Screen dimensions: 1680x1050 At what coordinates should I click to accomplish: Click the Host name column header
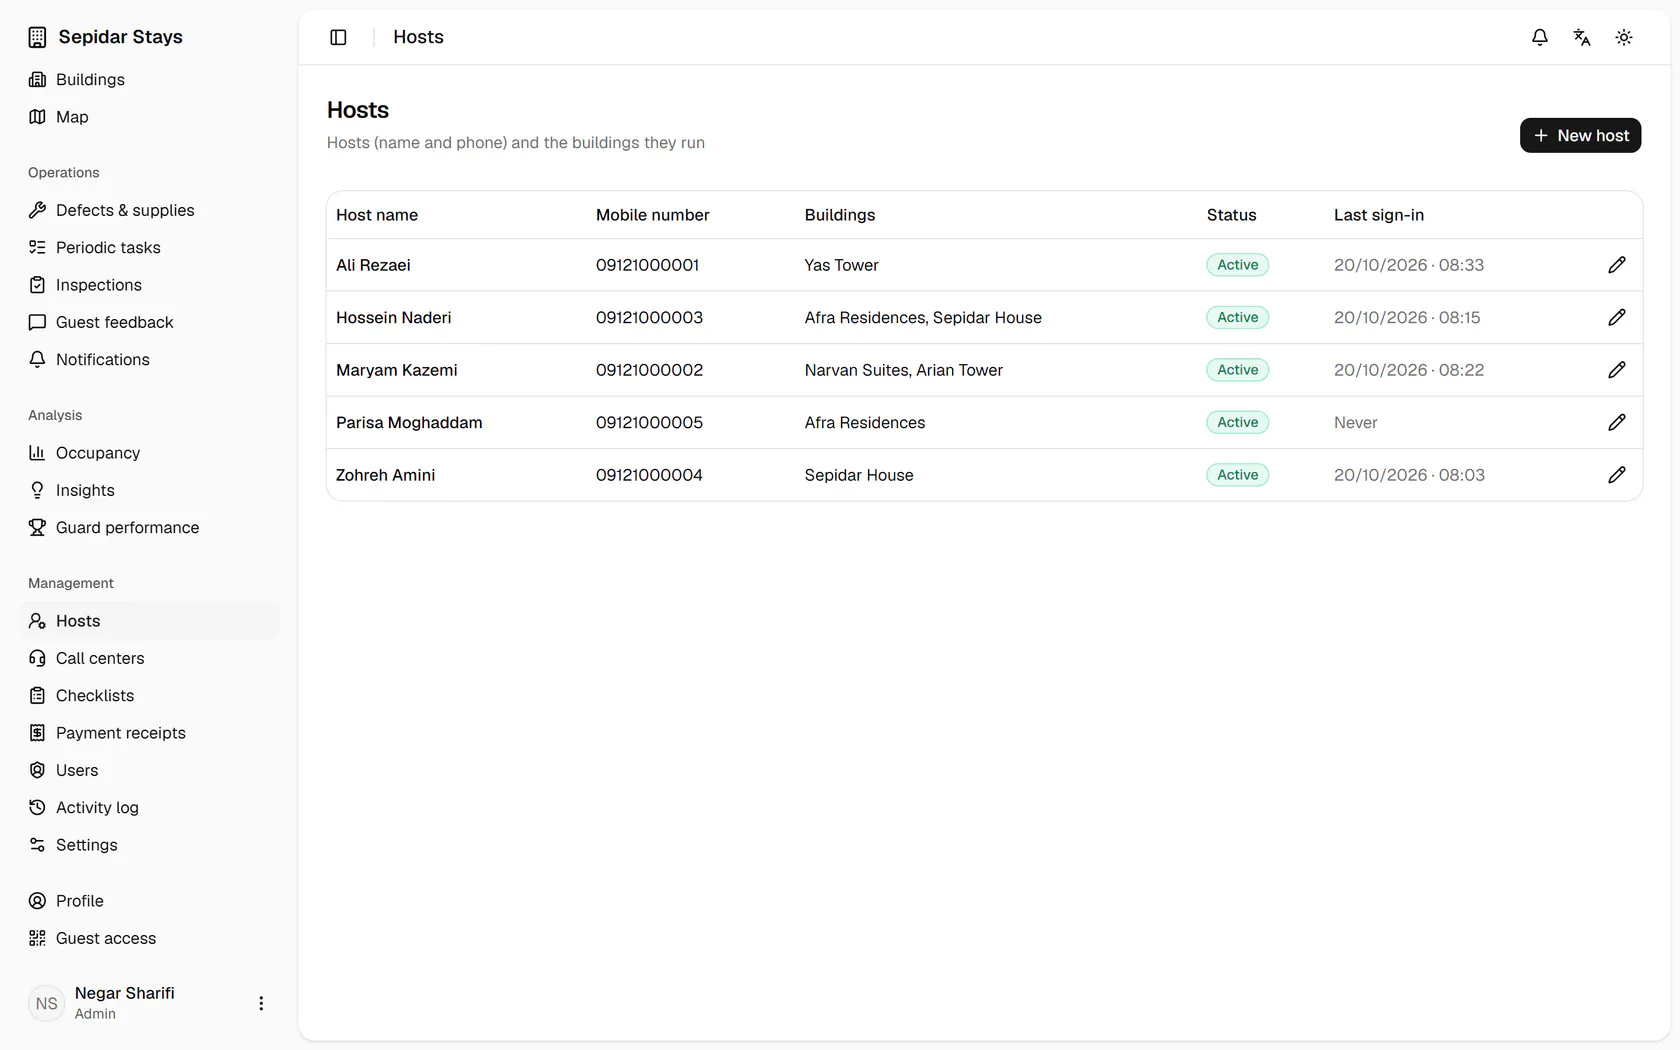coord(377,215)
